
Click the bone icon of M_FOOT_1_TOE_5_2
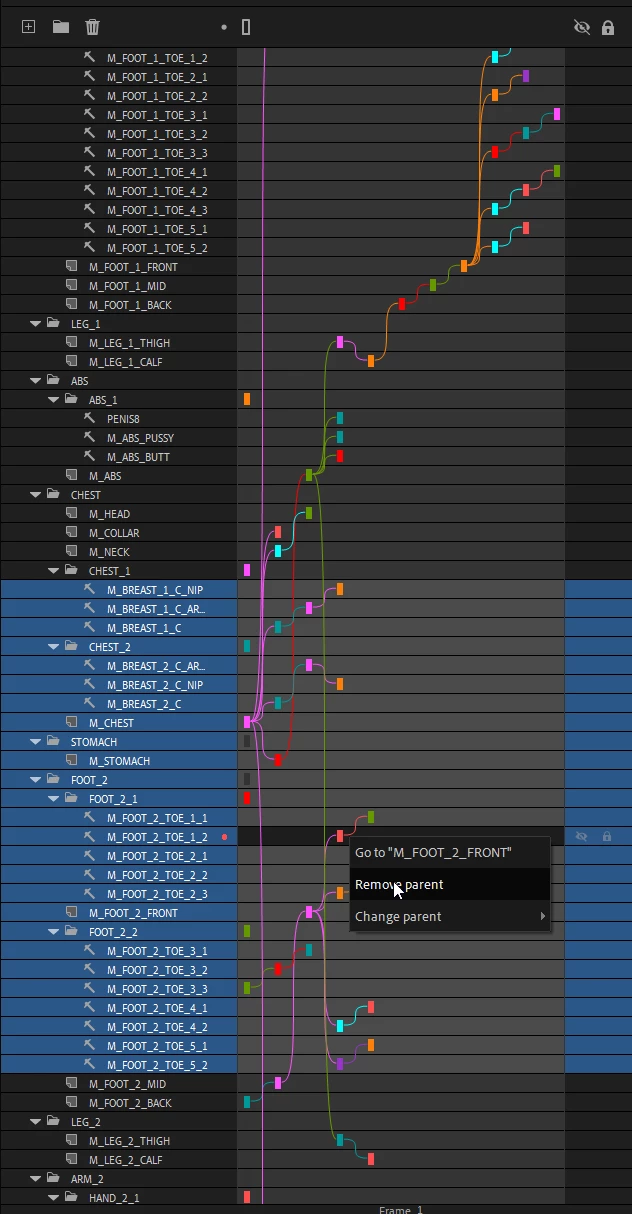[x=90, y=248]
